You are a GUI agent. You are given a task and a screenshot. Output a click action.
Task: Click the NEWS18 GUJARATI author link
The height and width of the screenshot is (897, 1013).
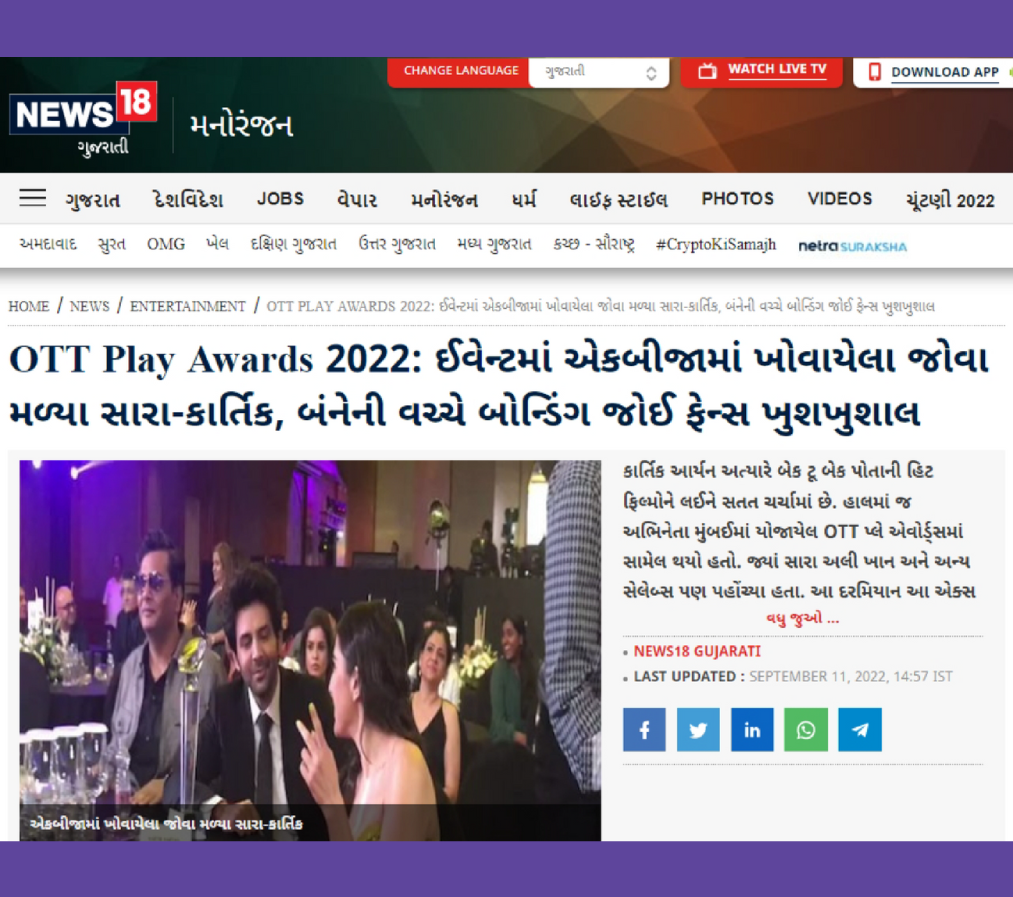(697, 651)
